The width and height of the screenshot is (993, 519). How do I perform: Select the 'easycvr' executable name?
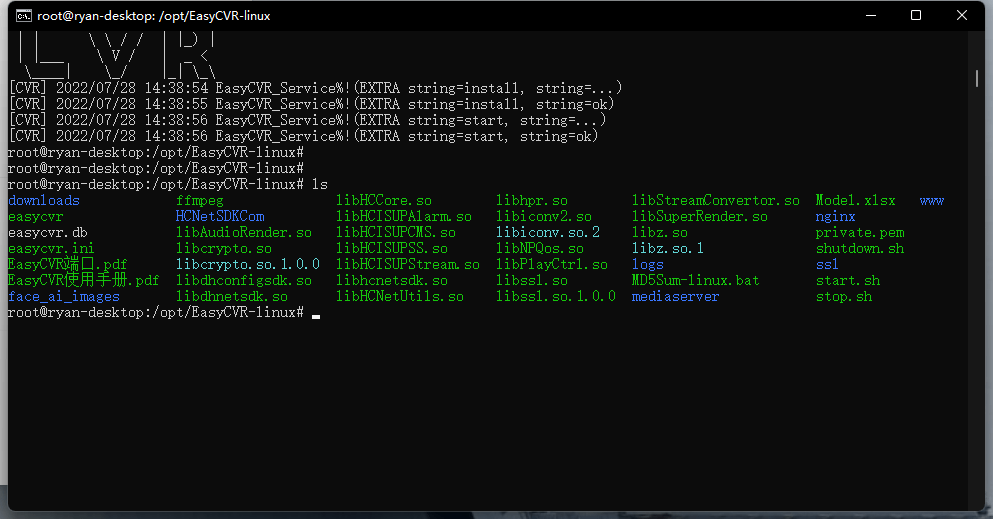point(35,216)
